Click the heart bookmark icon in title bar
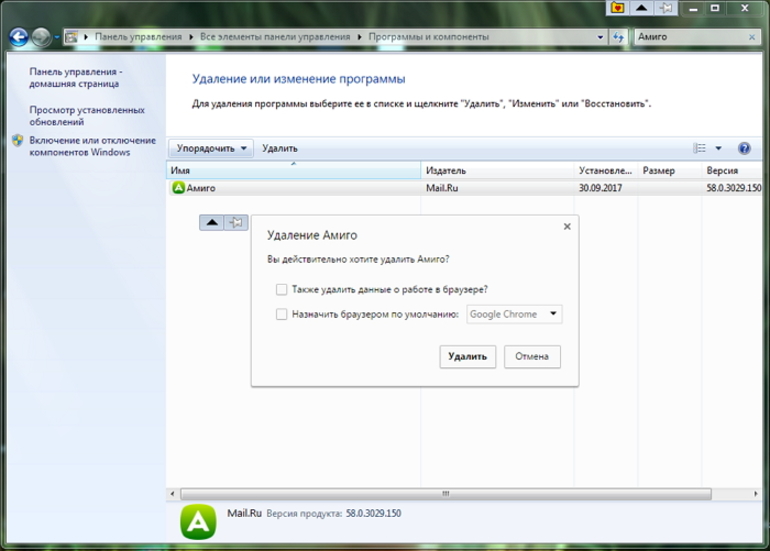The width and height of the screenshot is (770, 551). click(x=618, y=8)
